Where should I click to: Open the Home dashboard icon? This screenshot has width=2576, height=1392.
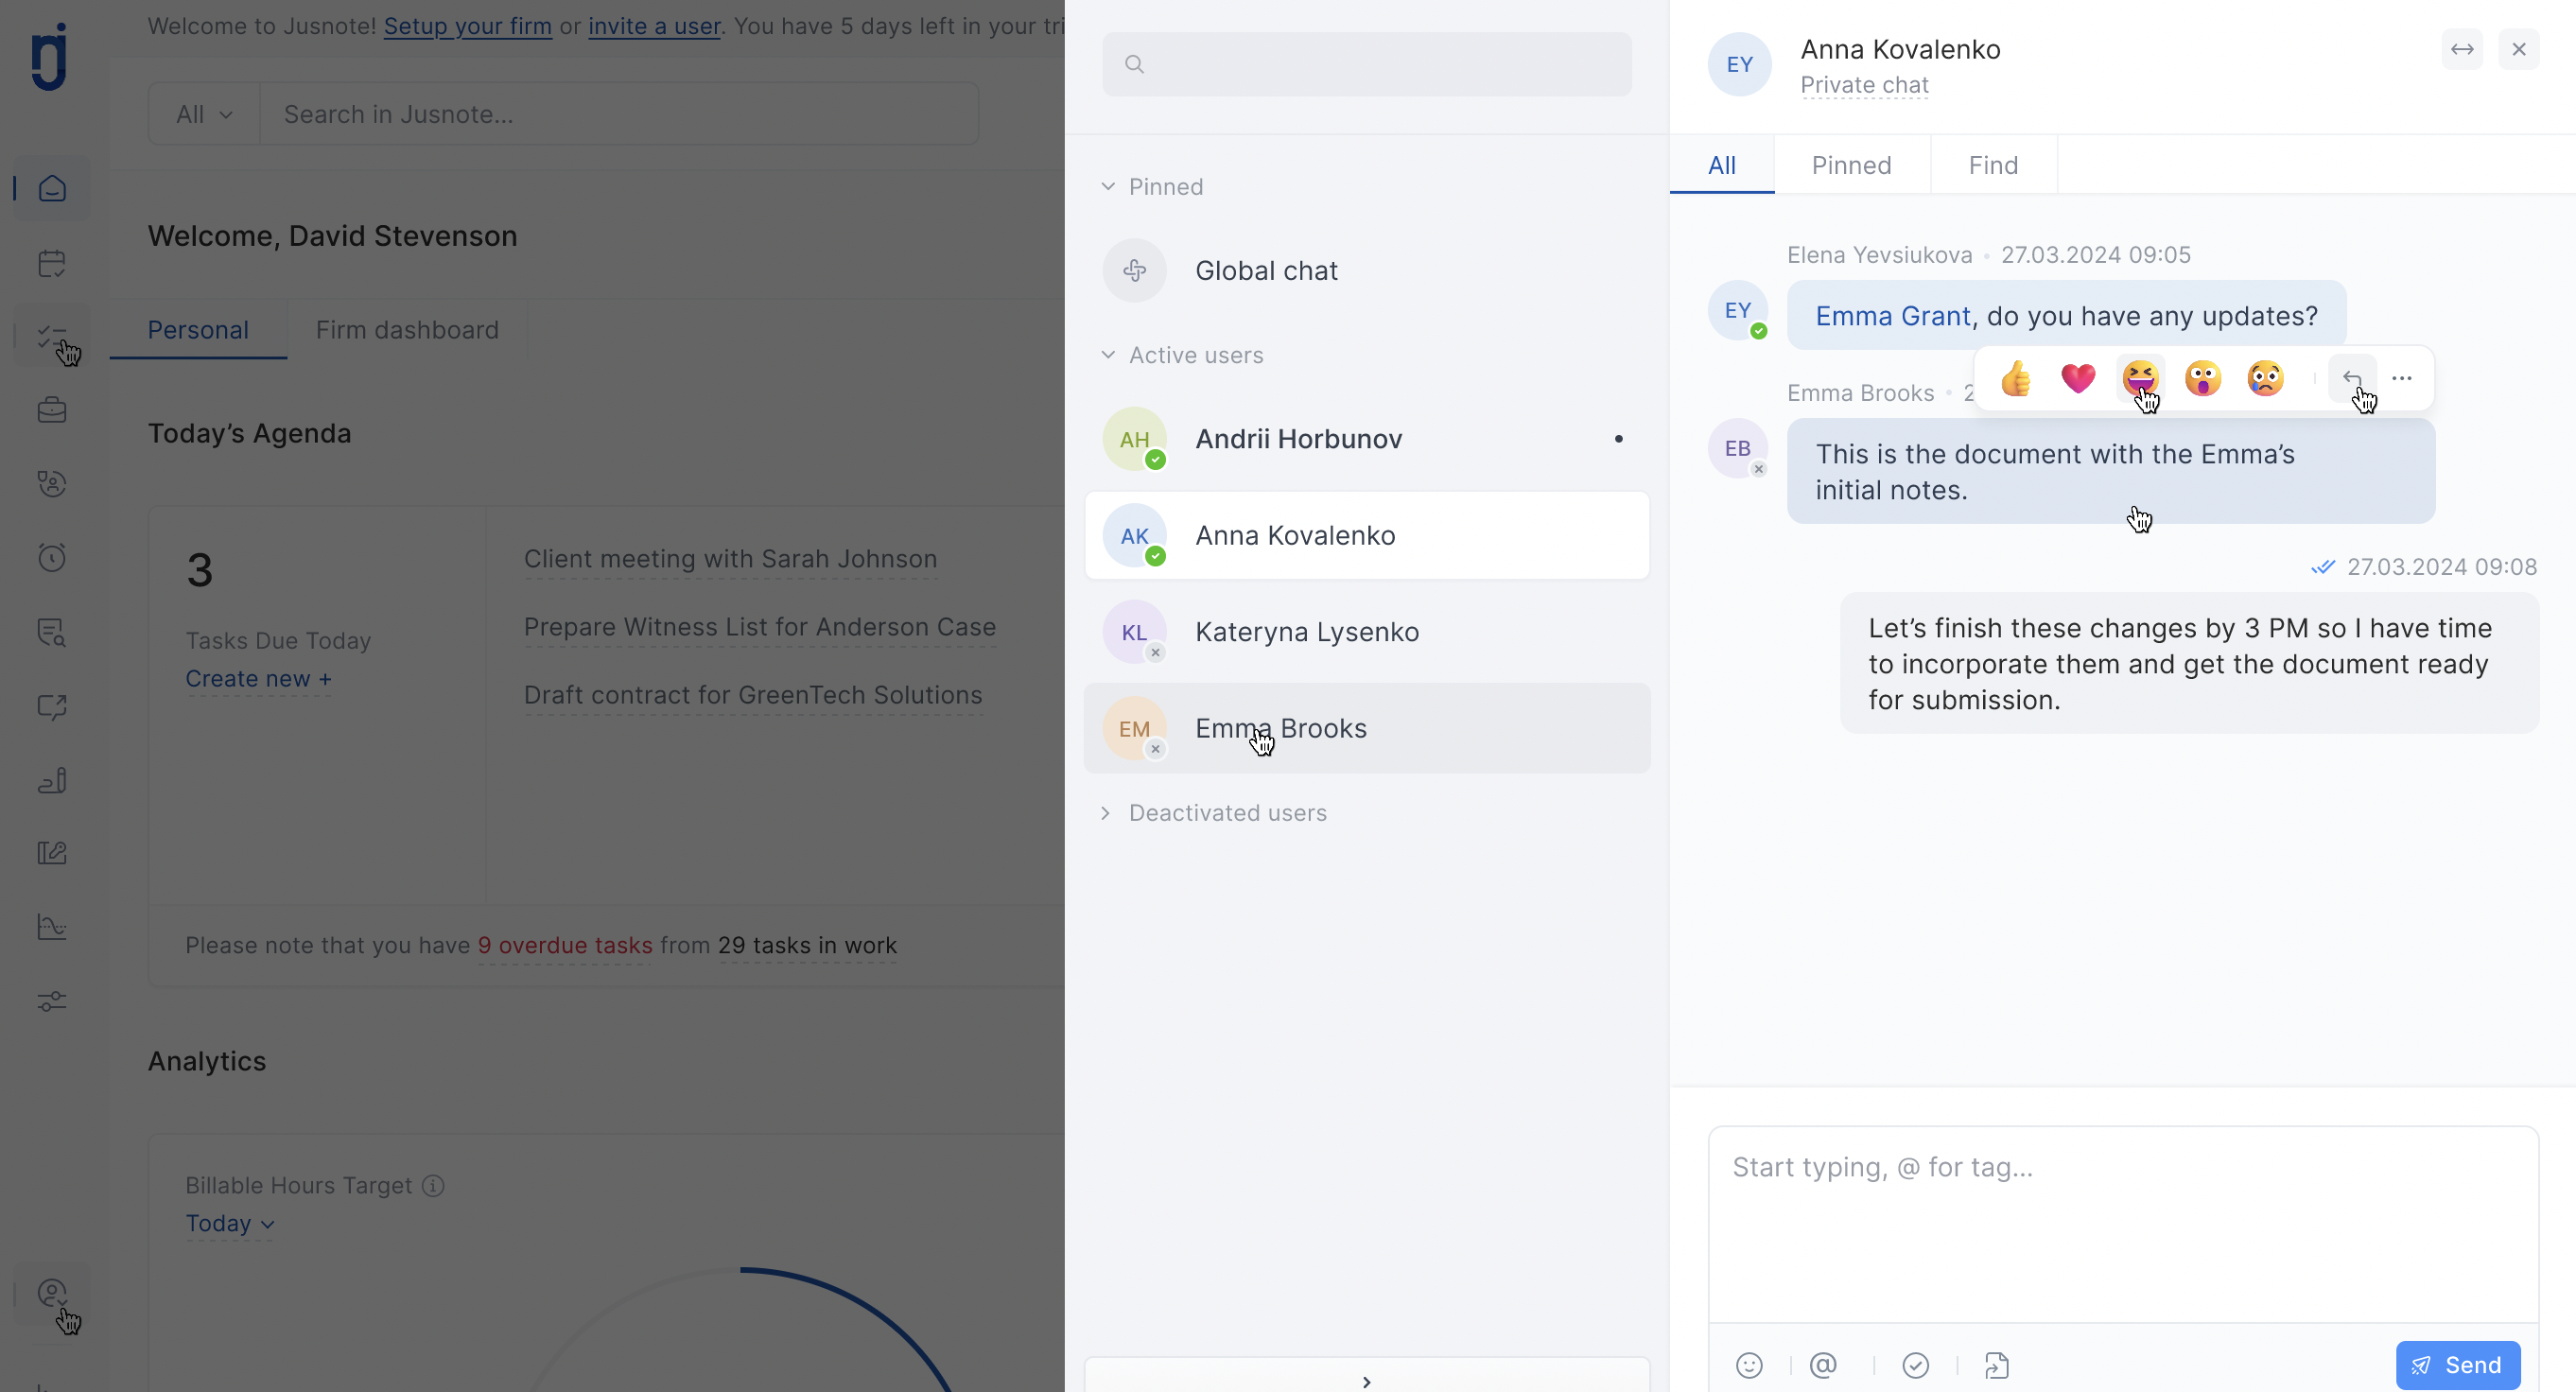pyautogui.click(x=51, y=187)
